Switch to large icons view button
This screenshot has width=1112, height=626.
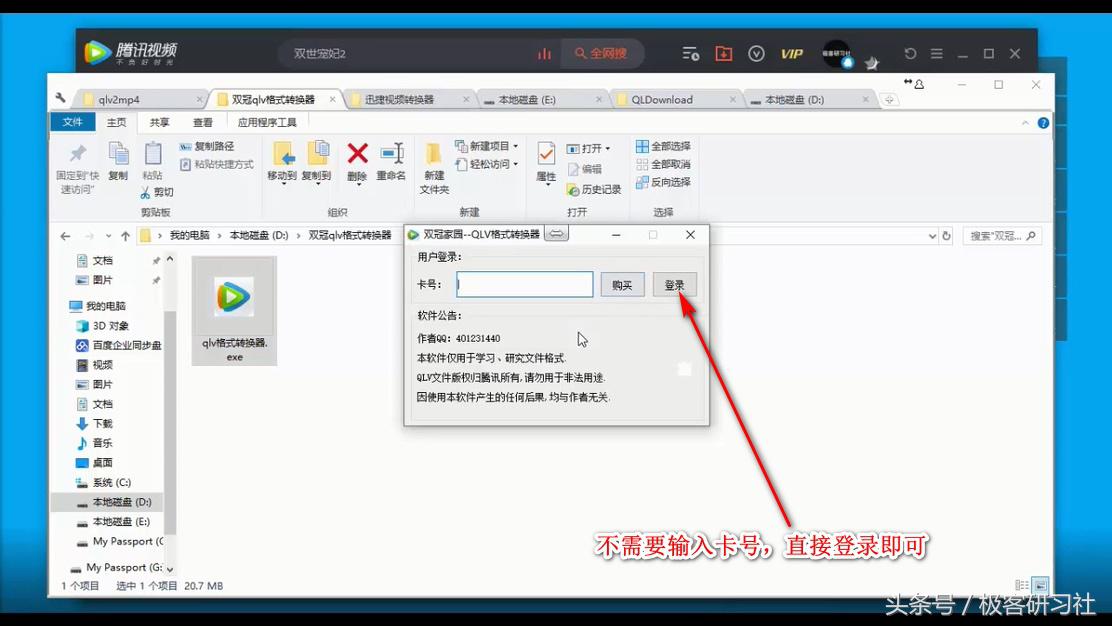click(x=1040, y=586)
